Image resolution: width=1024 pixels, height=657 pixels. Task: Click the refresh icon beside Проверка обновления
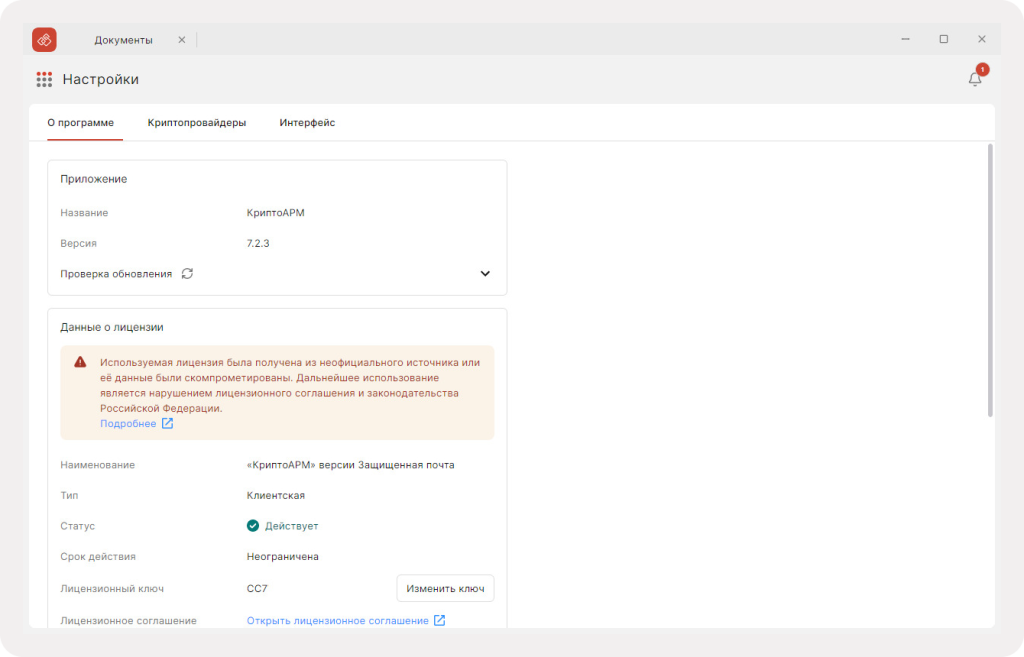(187, 274)
